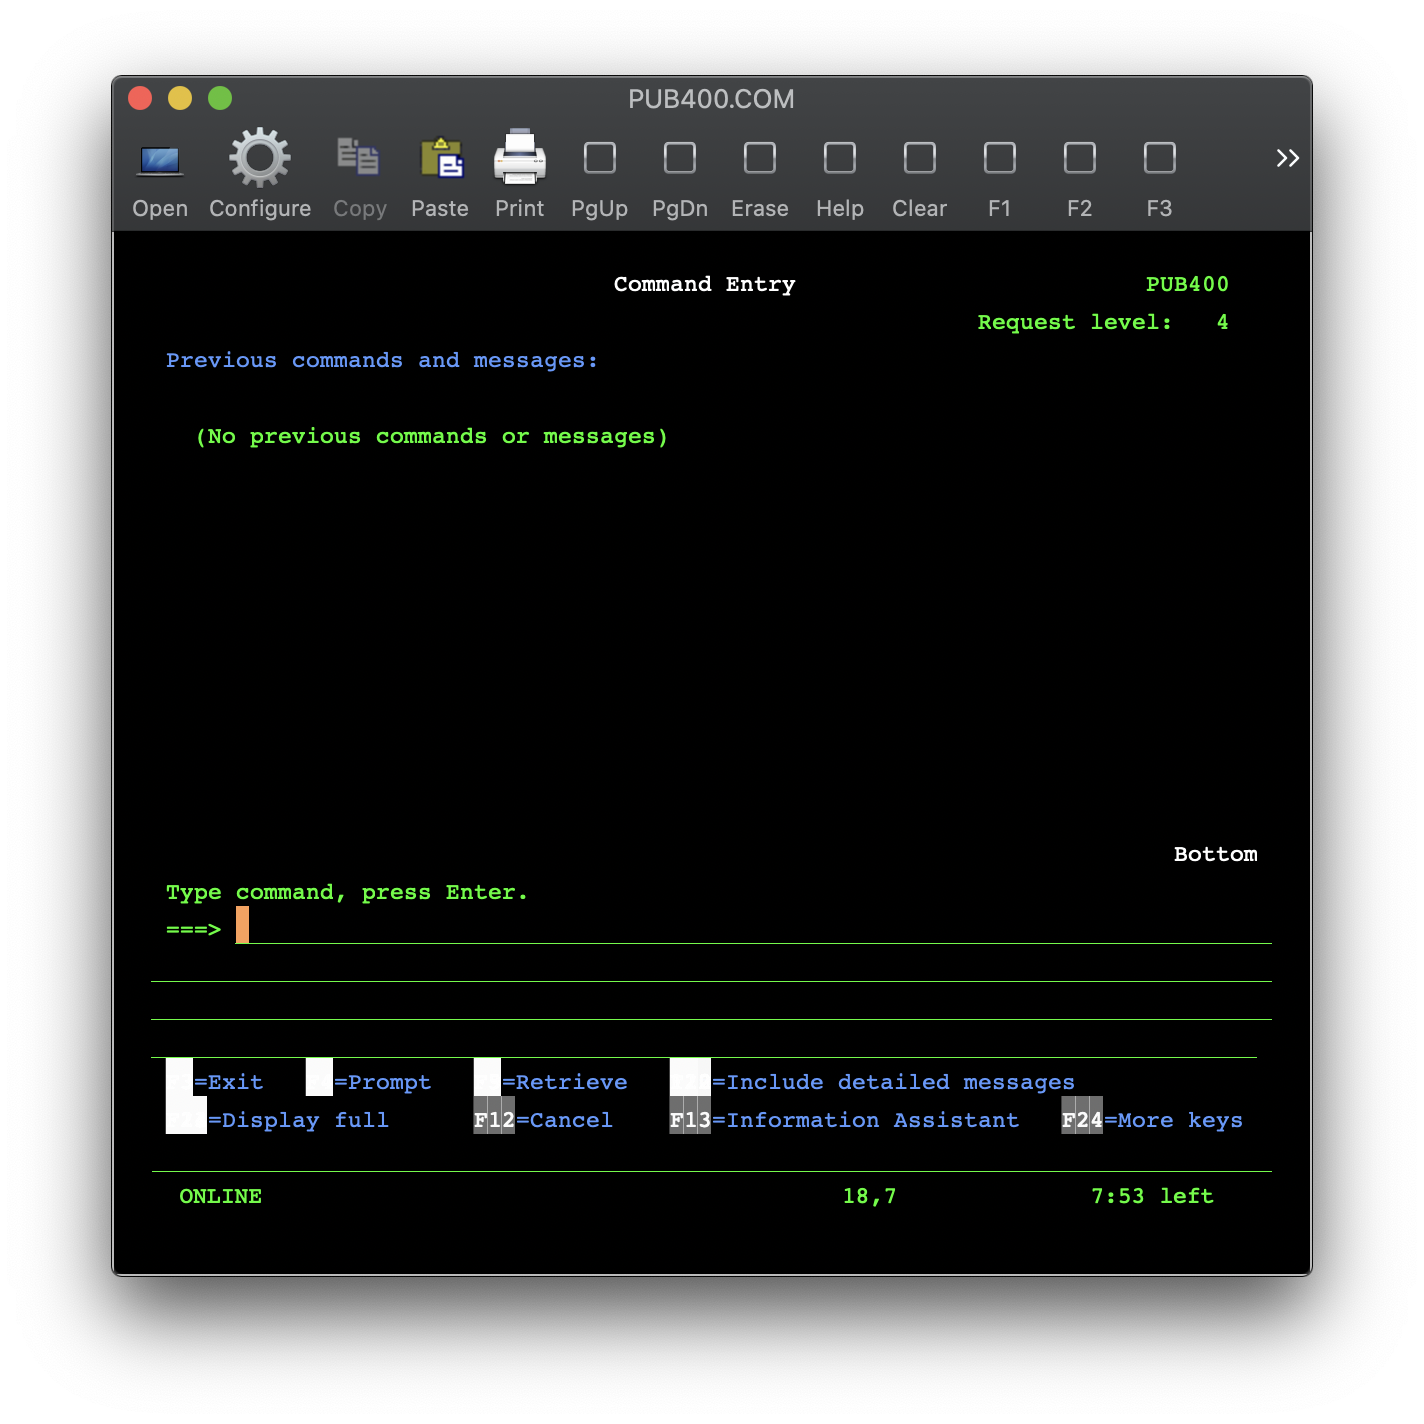
Task: Click the green PUB400 system name
Action: pyautogui.click(x=1187, y=284)
